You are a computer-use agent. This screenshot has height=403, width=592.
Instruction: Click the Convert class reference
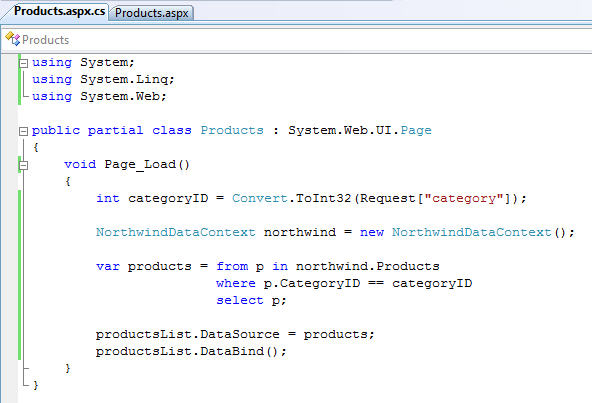click(x=259, y=198)
